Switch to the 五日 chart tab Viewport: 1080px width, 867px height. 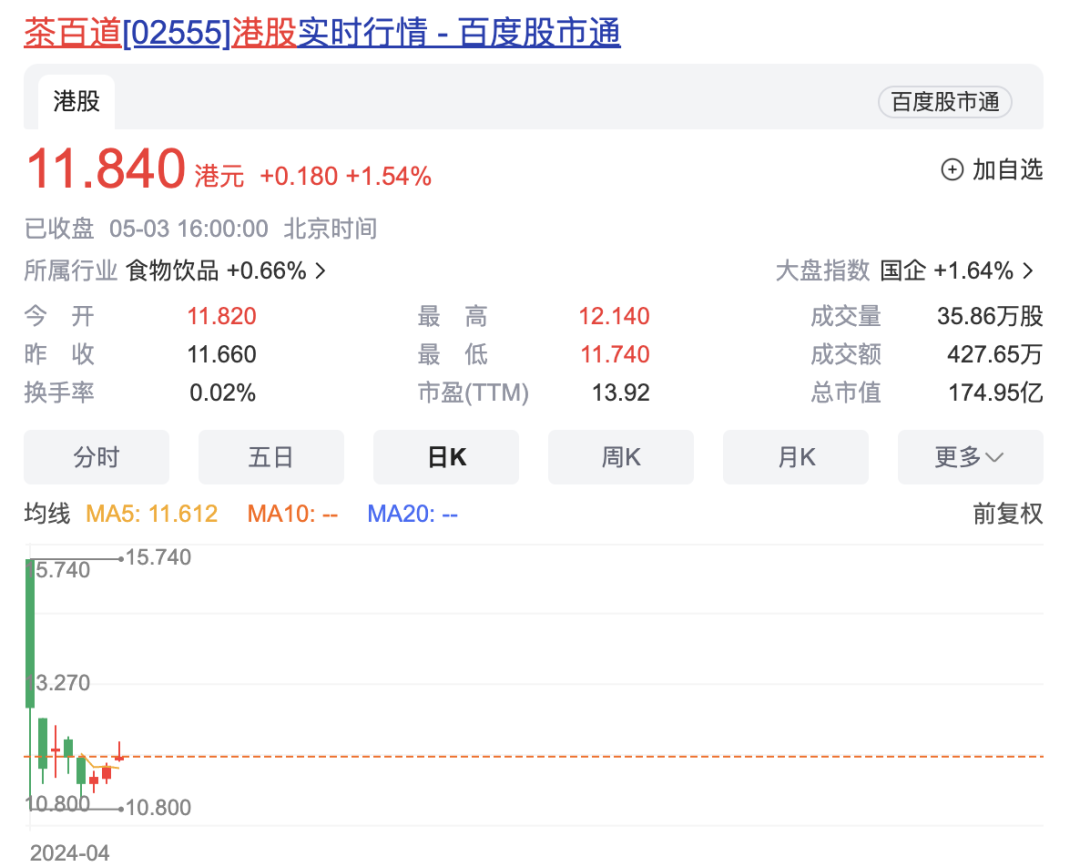[x=271, y=457]
